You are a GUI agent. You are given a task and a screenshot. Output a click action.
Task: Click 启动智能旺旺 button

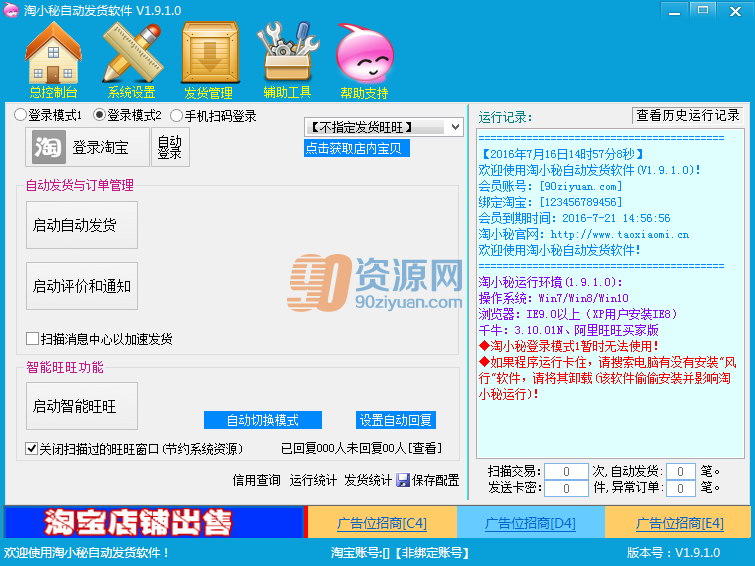tap(82, 406)
